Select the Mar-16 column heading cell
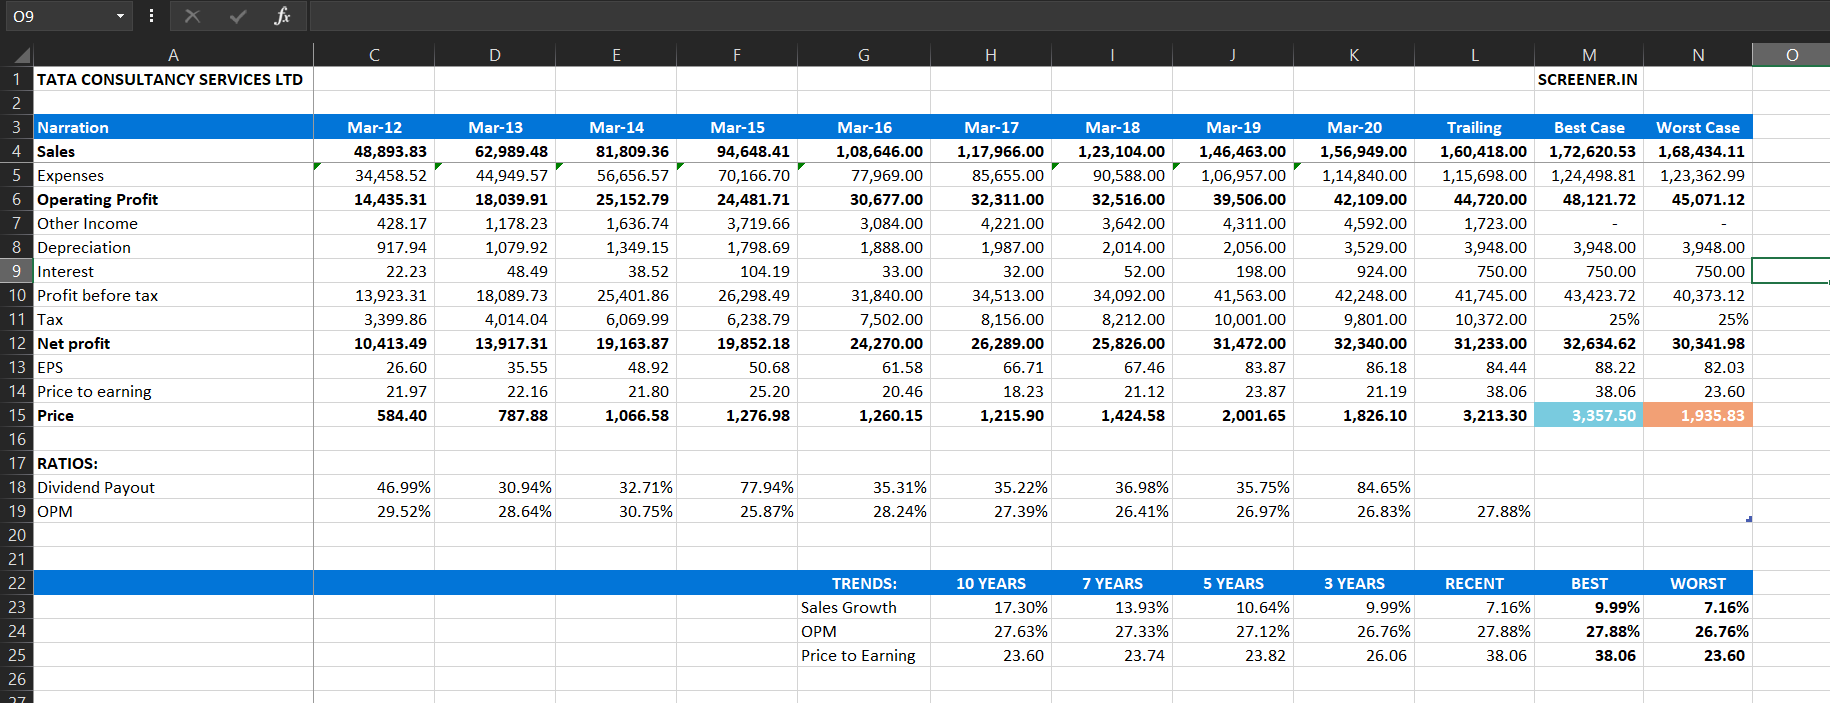Image resolution: width=1830 pixels, height=703 pixels. (x=864, y=127)
